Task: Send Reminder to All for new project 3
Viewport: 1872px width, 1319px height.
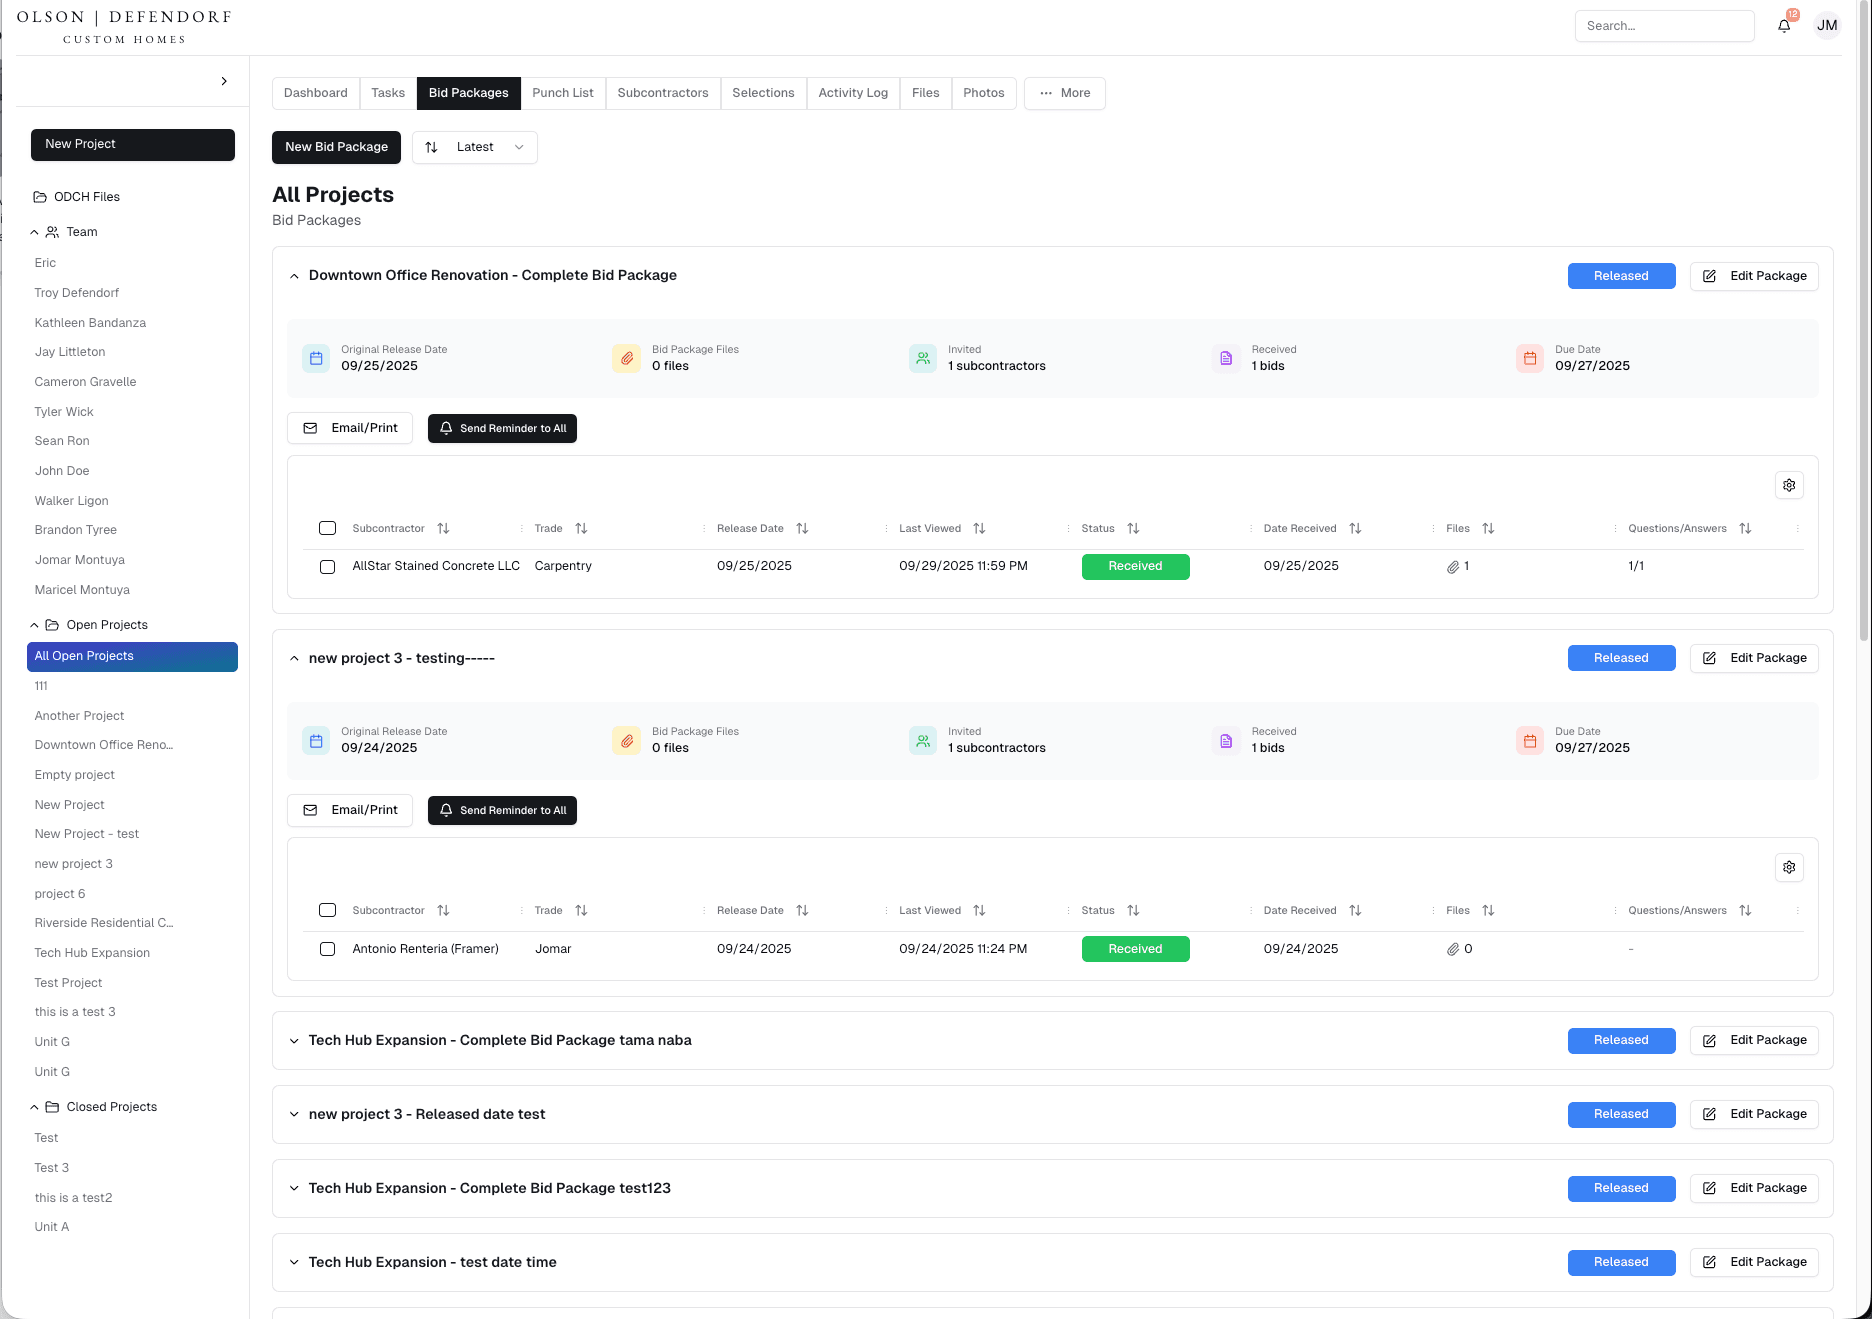Action: pyautogui.click(x=502, y=810)
